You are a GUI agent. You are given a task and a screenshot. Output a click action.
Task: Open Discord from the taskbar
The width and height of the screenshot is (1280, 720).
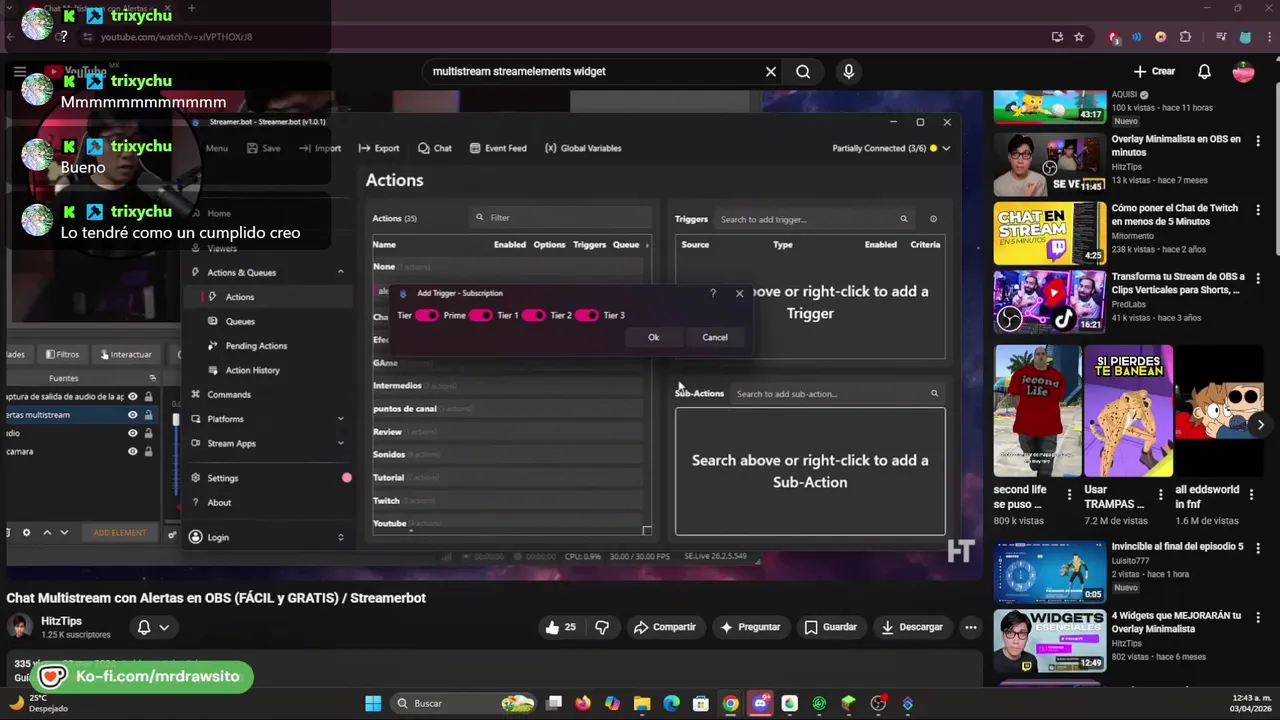[760, 703]
